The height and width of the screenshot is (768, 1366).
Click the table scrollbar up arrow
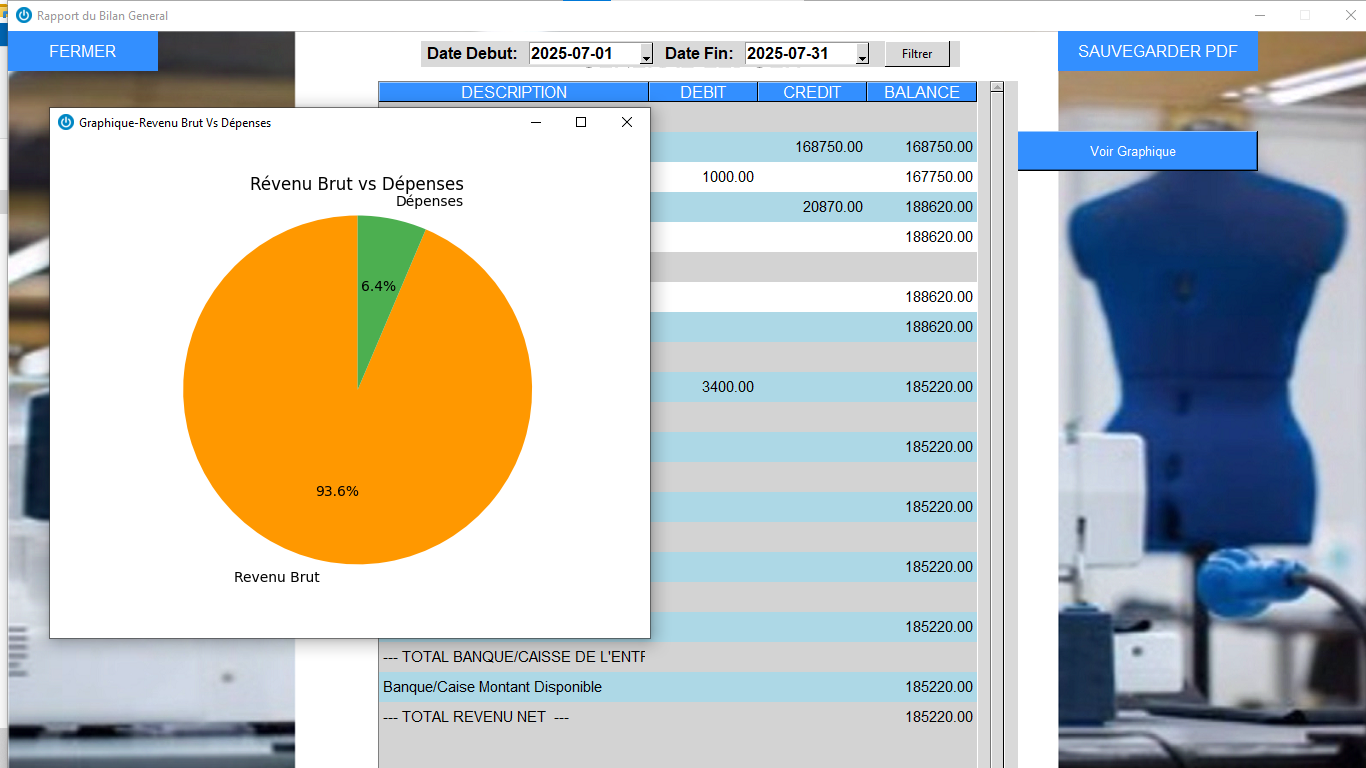pyautogui.click(x=996, y=88)
